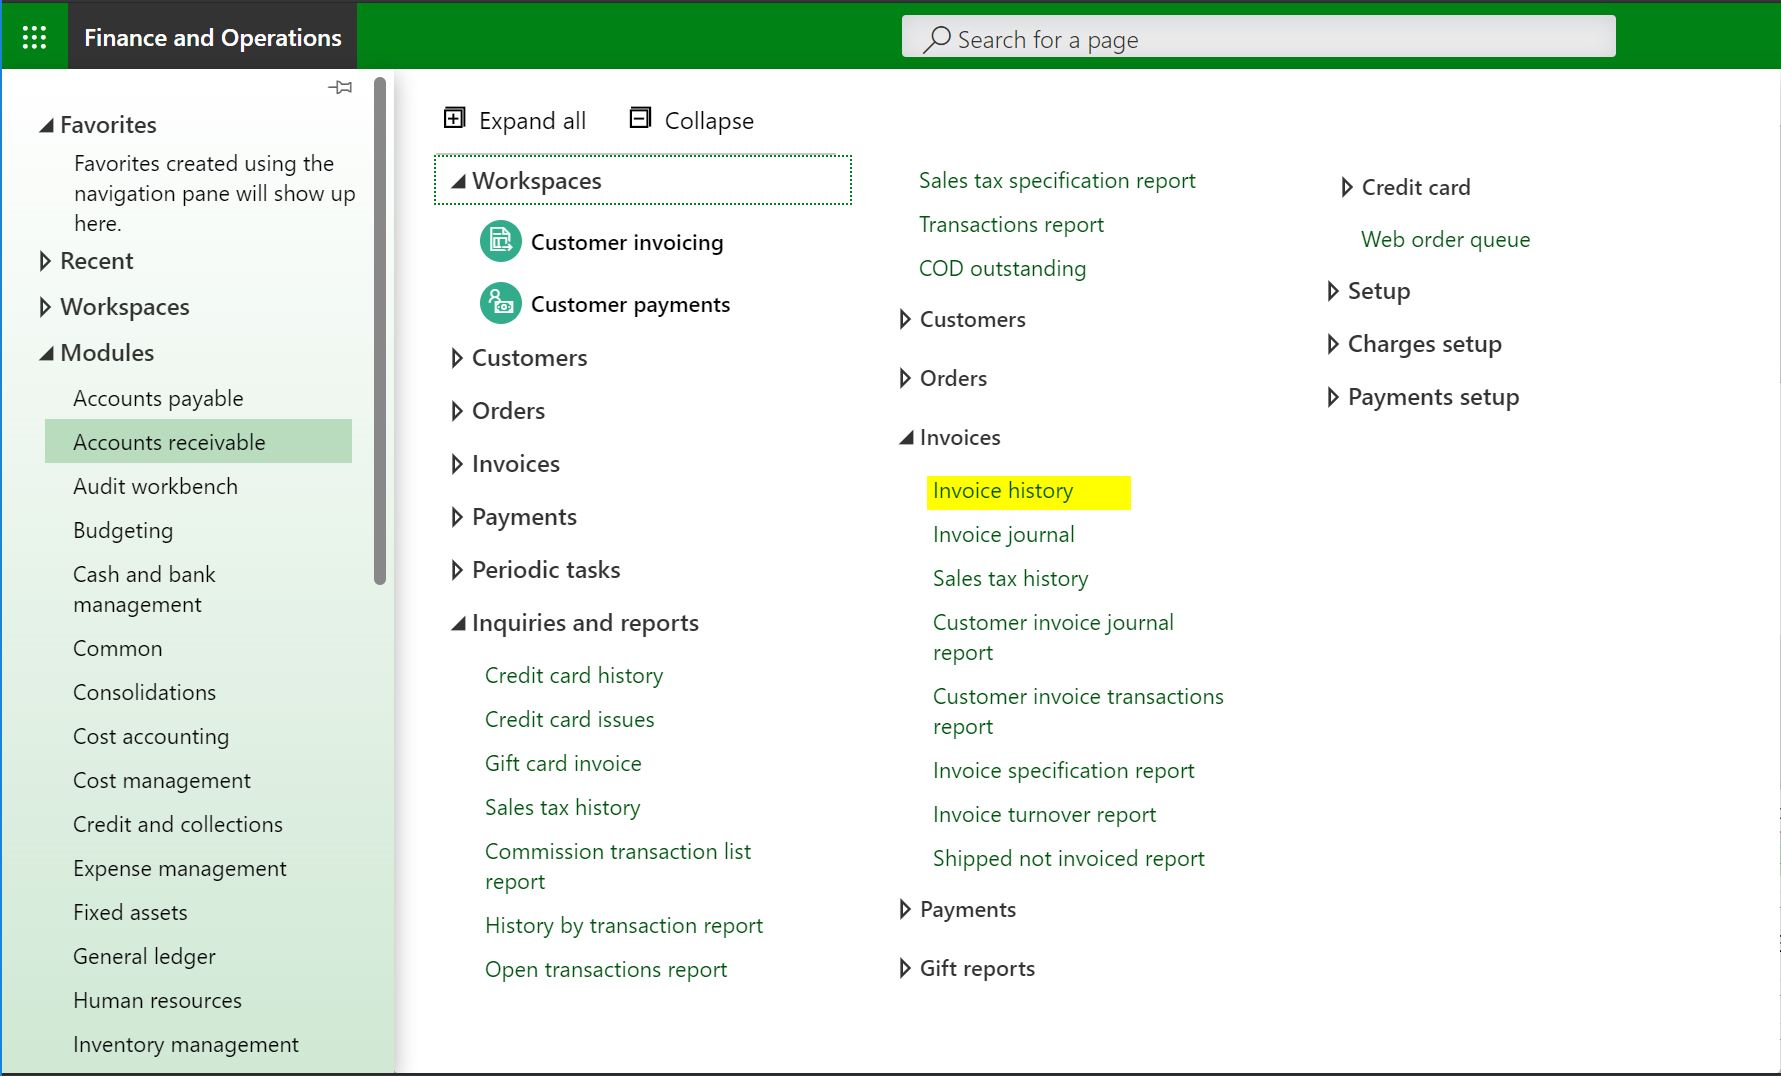
Task: Click the Expand all plus icon
Action: pos(454,119)
